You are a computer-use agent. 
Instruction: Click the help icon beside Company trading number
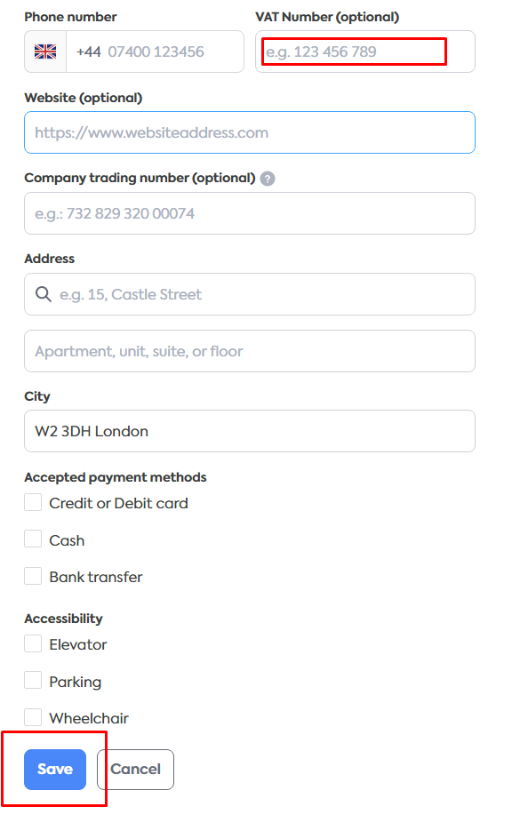pos(268,178)
